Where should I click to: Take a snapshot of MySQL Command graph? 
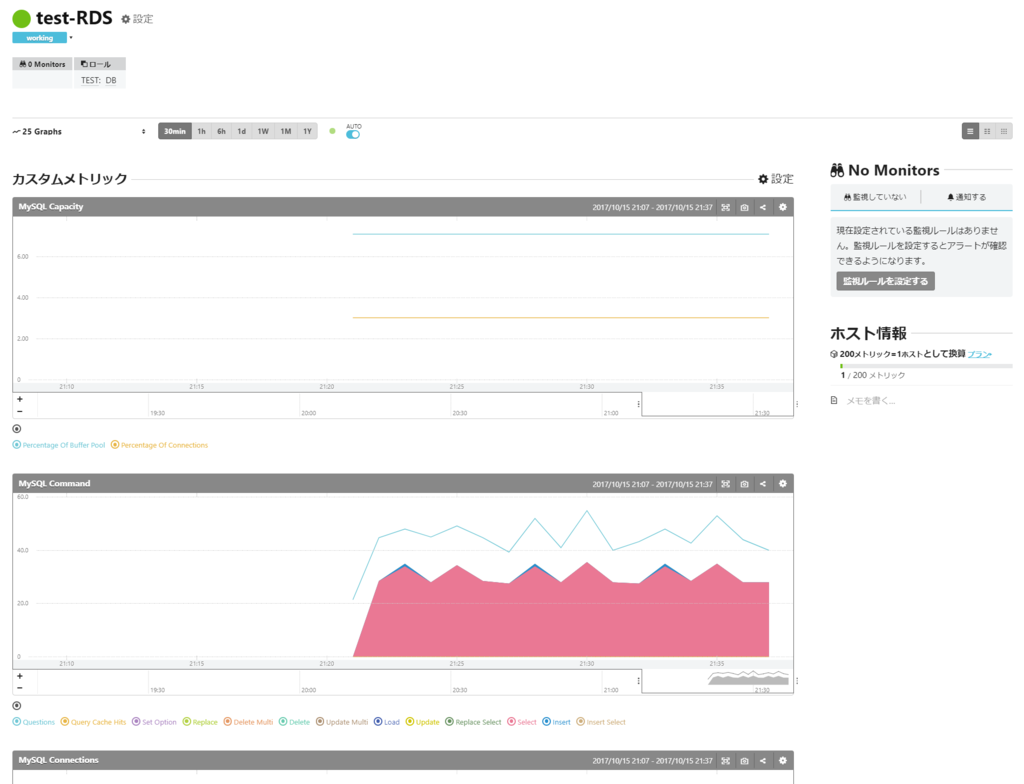[744, 484]
